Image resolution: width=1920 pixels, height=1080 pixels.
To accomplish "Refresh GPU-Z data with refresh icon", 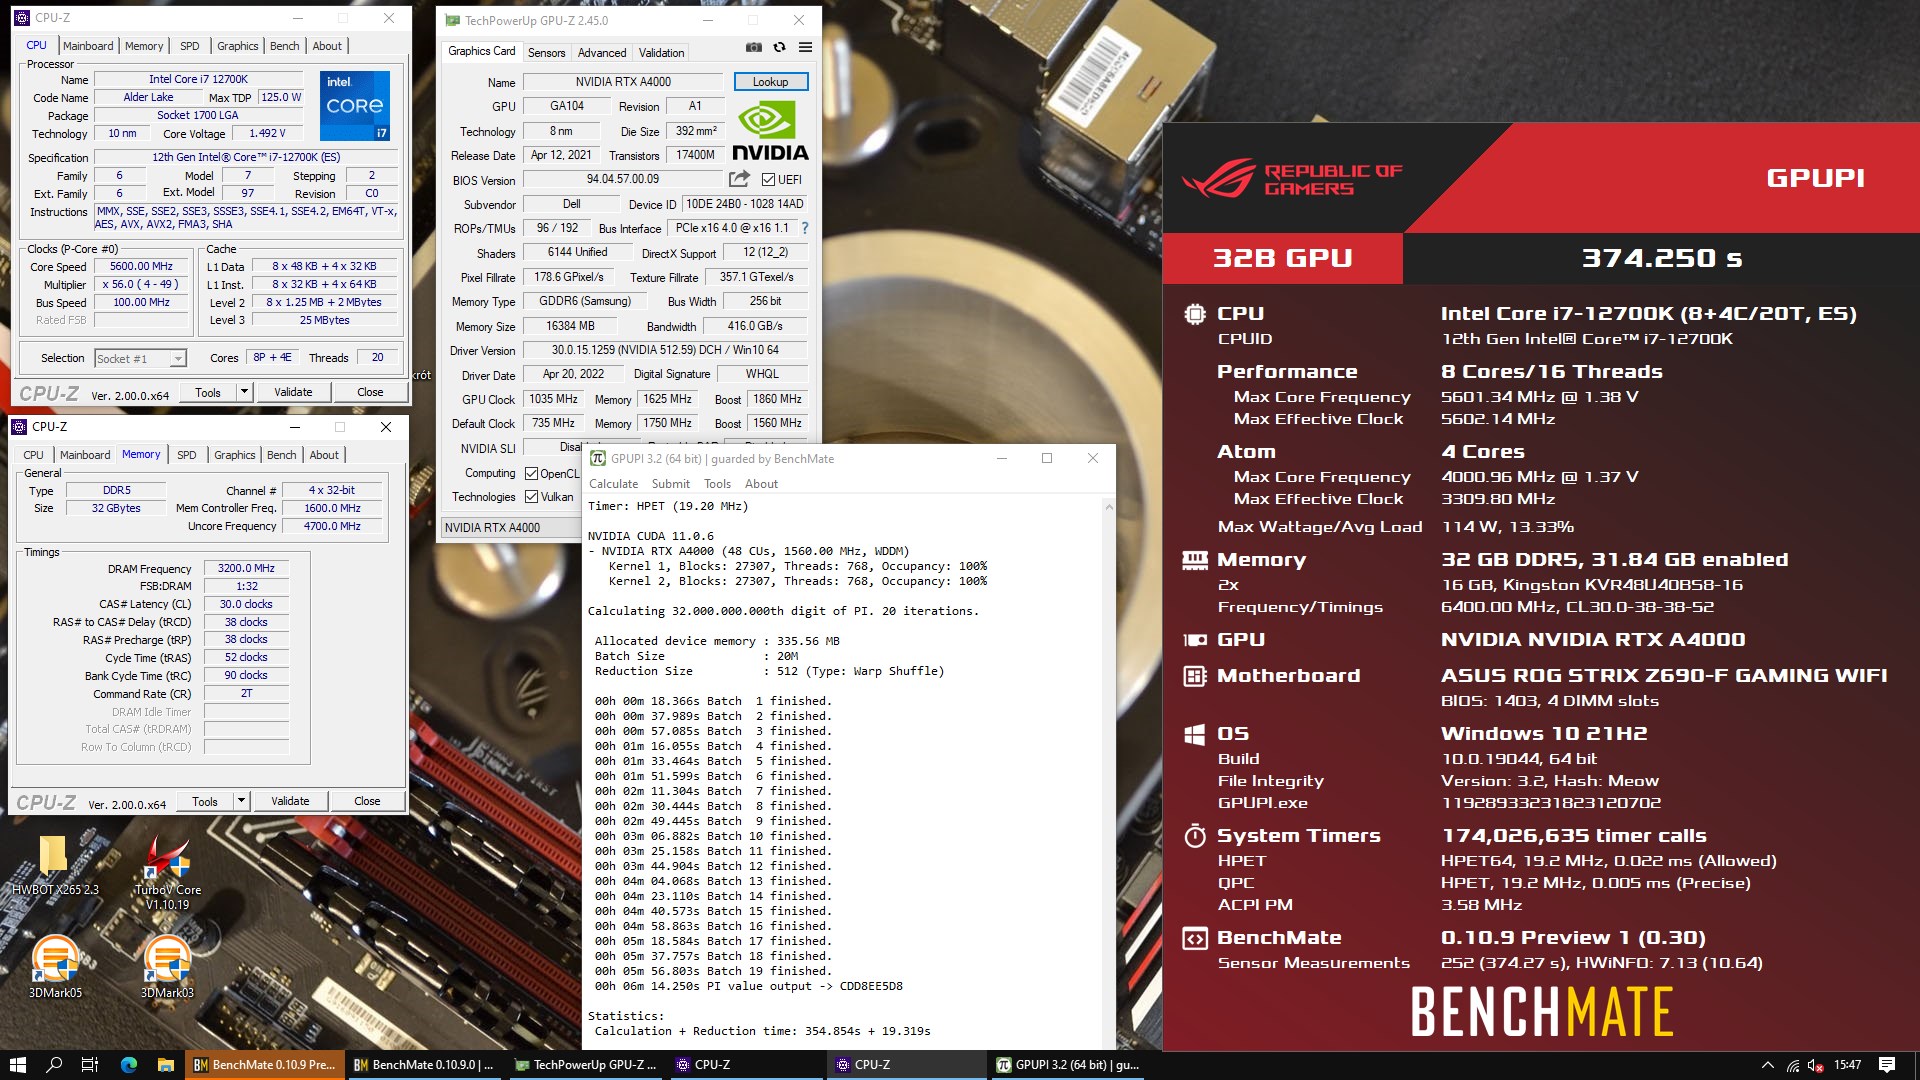I will 779,47.
